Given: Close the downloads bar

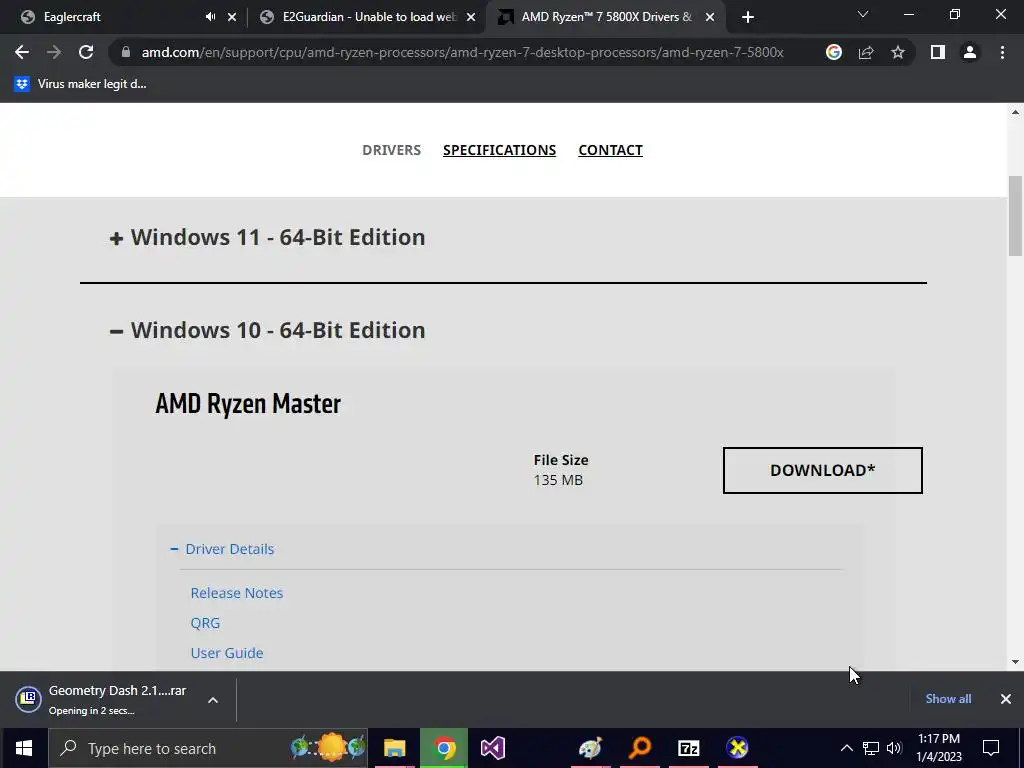Looking at the screenshot, I should coord(1006,699).
